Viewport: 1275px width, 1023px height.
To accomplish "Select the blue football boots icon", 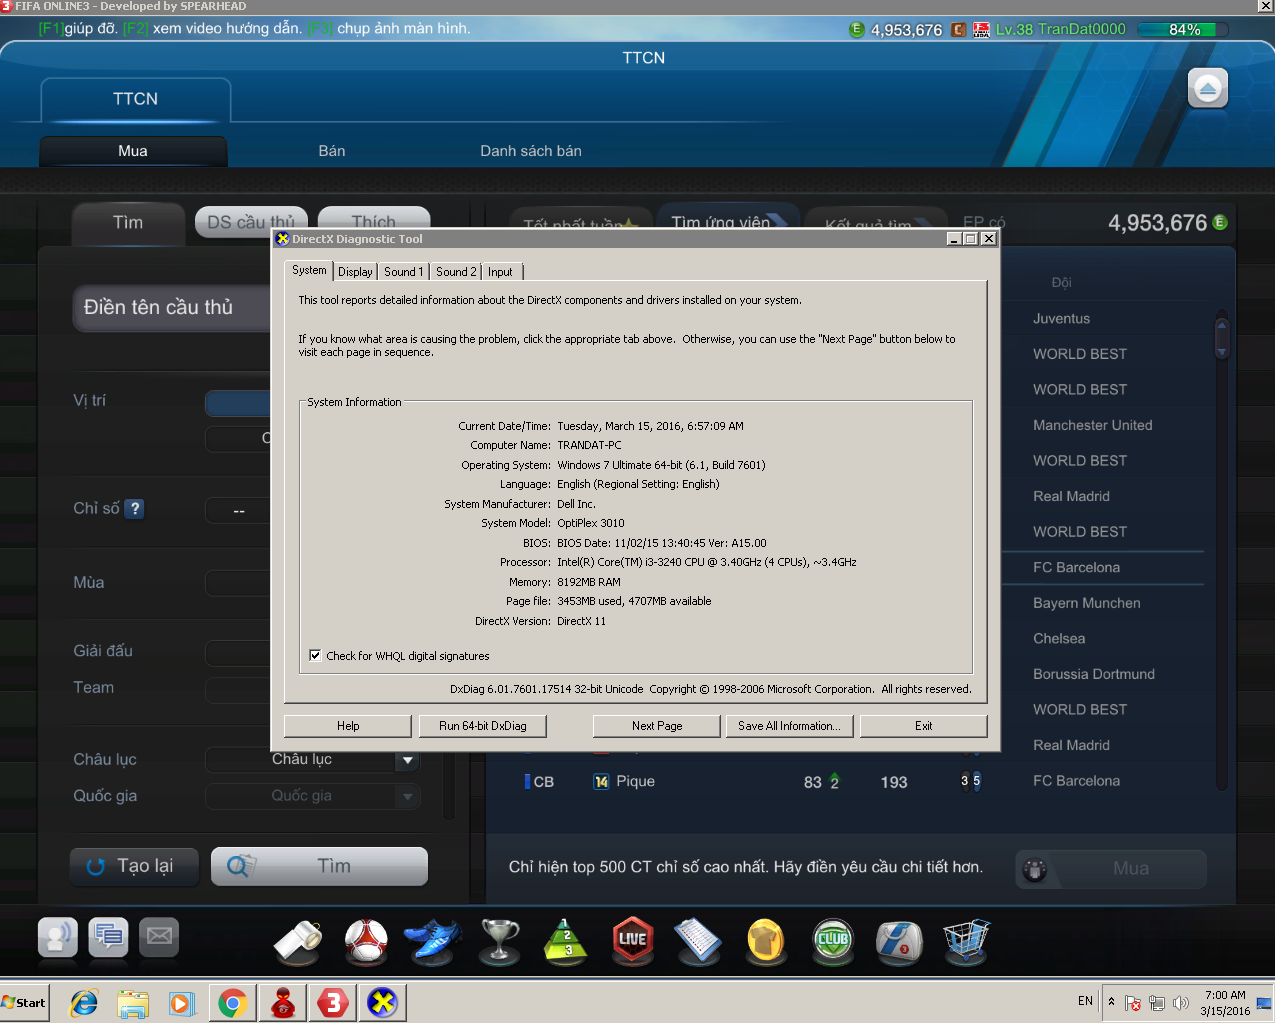I will 432,941.
